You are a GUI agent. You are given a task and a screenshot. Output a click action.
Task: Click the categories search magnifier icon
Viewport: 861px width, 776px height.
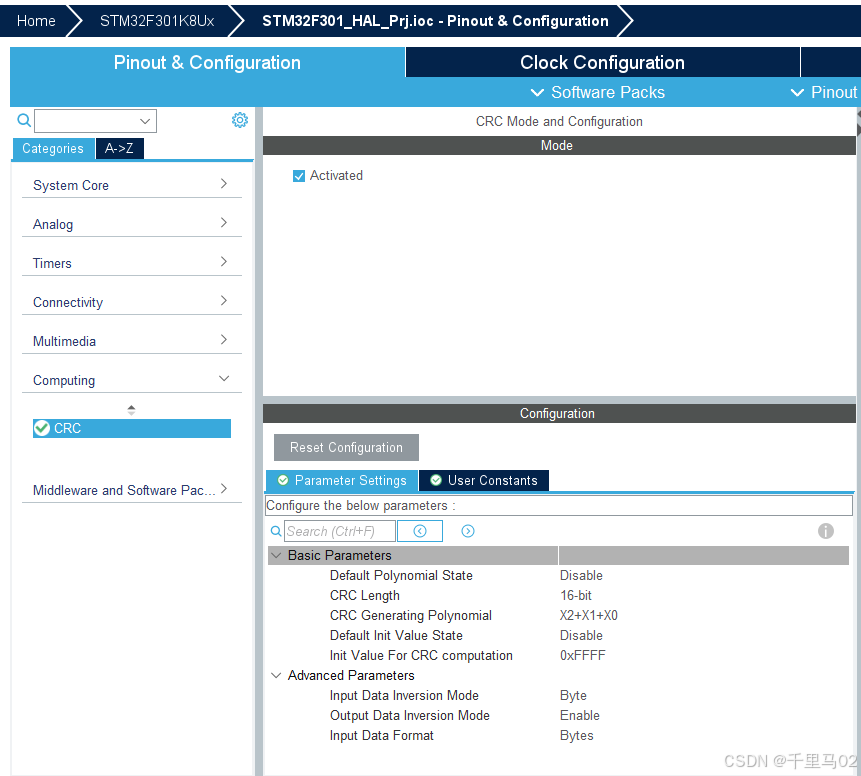click(24, 120)
